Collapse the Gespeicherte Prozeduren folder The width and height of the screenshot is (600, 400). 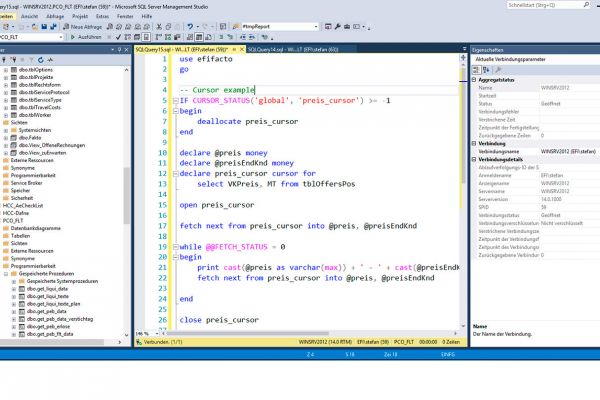pos(6,274)
